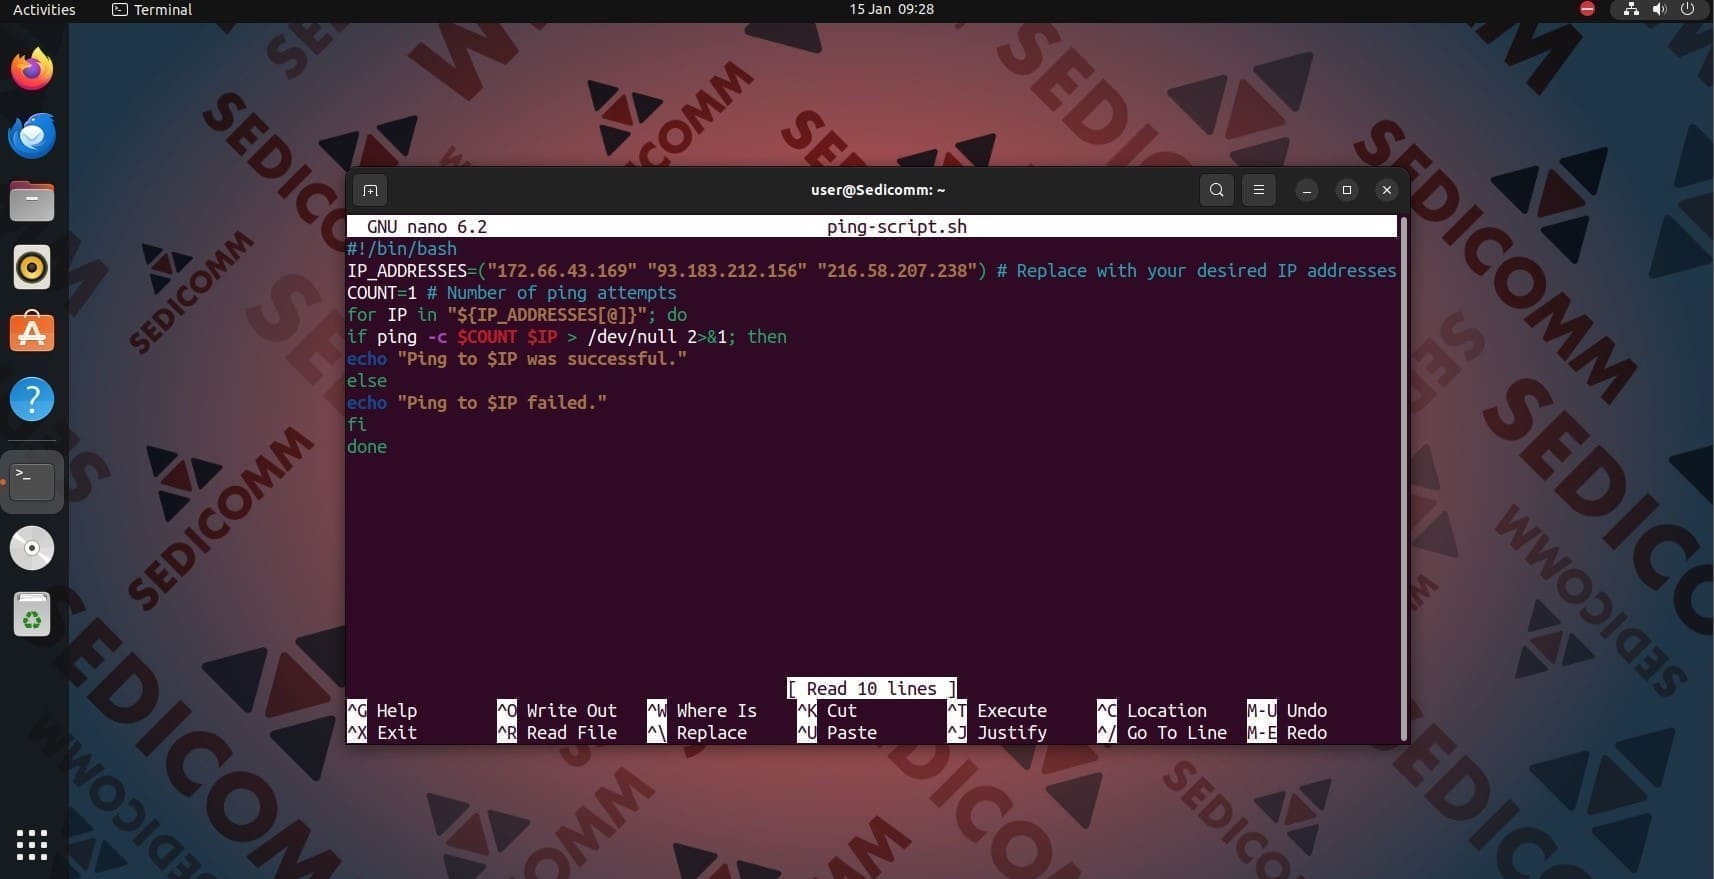Open the disc drive icon in dock

click(x=32, y=548)
